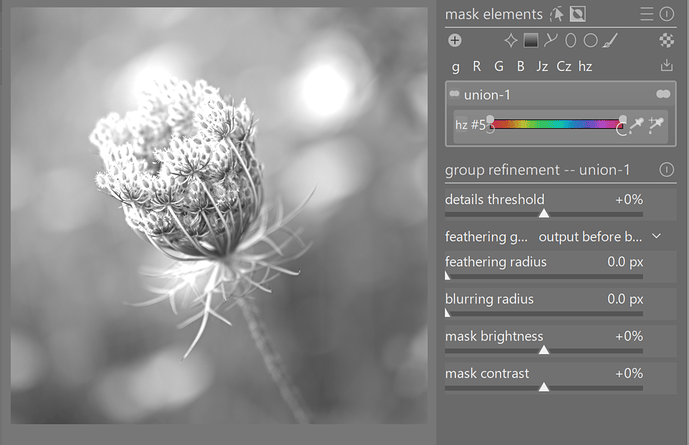The height and width of the screenshot is (445, 689).
Task: Click the mask elements header title
Action: click(x=494, y=14)
